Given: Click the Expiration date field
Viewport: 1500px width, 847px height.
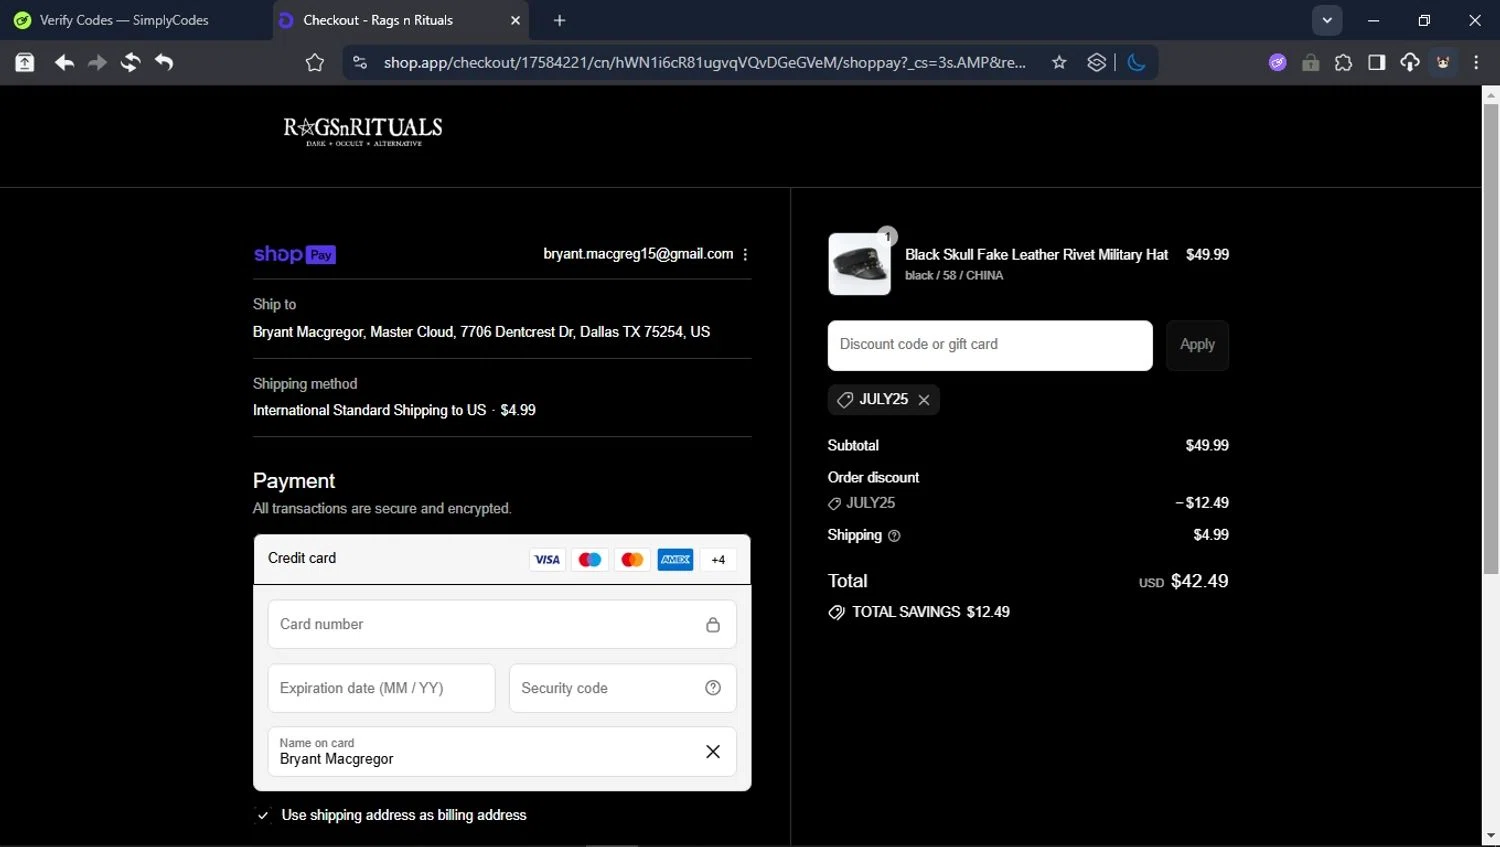Looking at the screenshot, I should pyautogui.click(x=381, y=688).
